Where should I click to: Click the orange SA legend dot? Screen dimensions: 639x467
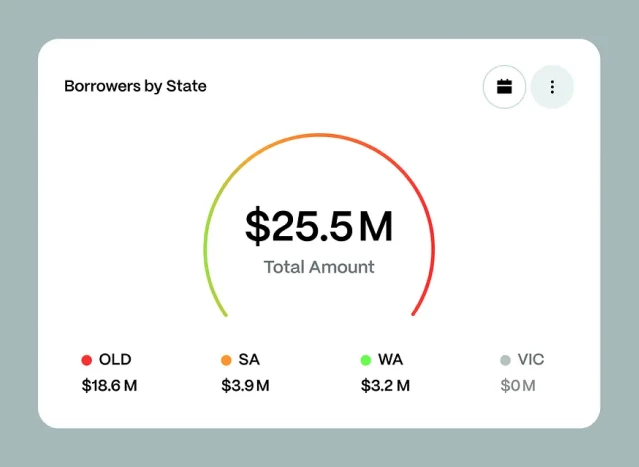point(226,360)
